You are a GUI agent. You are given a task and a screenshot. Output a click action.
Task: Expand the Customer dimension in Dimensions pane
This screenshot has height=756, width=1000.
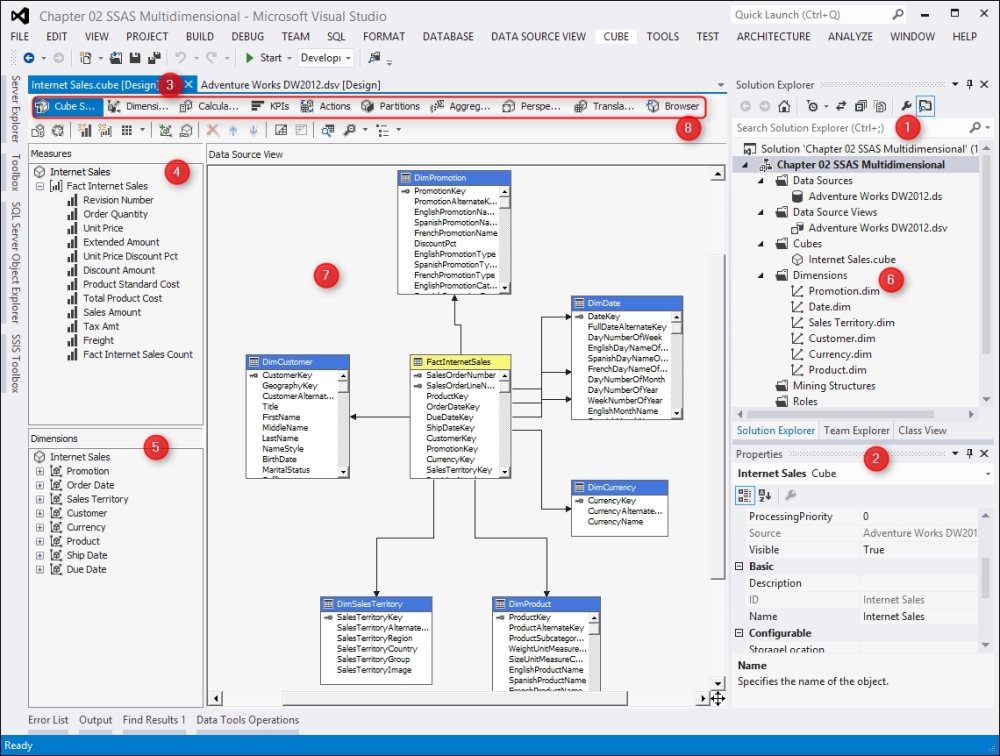tap(40, 514)
